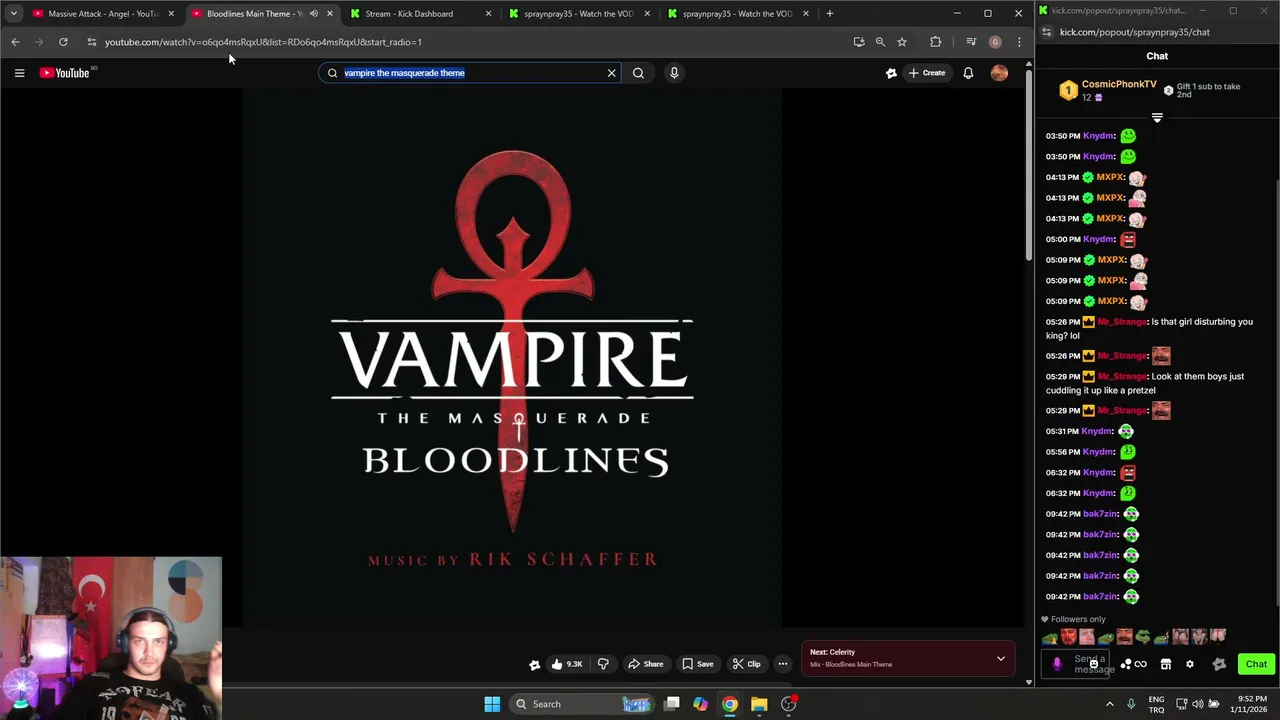The width and height of the screenshot is (1280, 720).
Task: View site information icon in address bar
Action: [91, 42]
